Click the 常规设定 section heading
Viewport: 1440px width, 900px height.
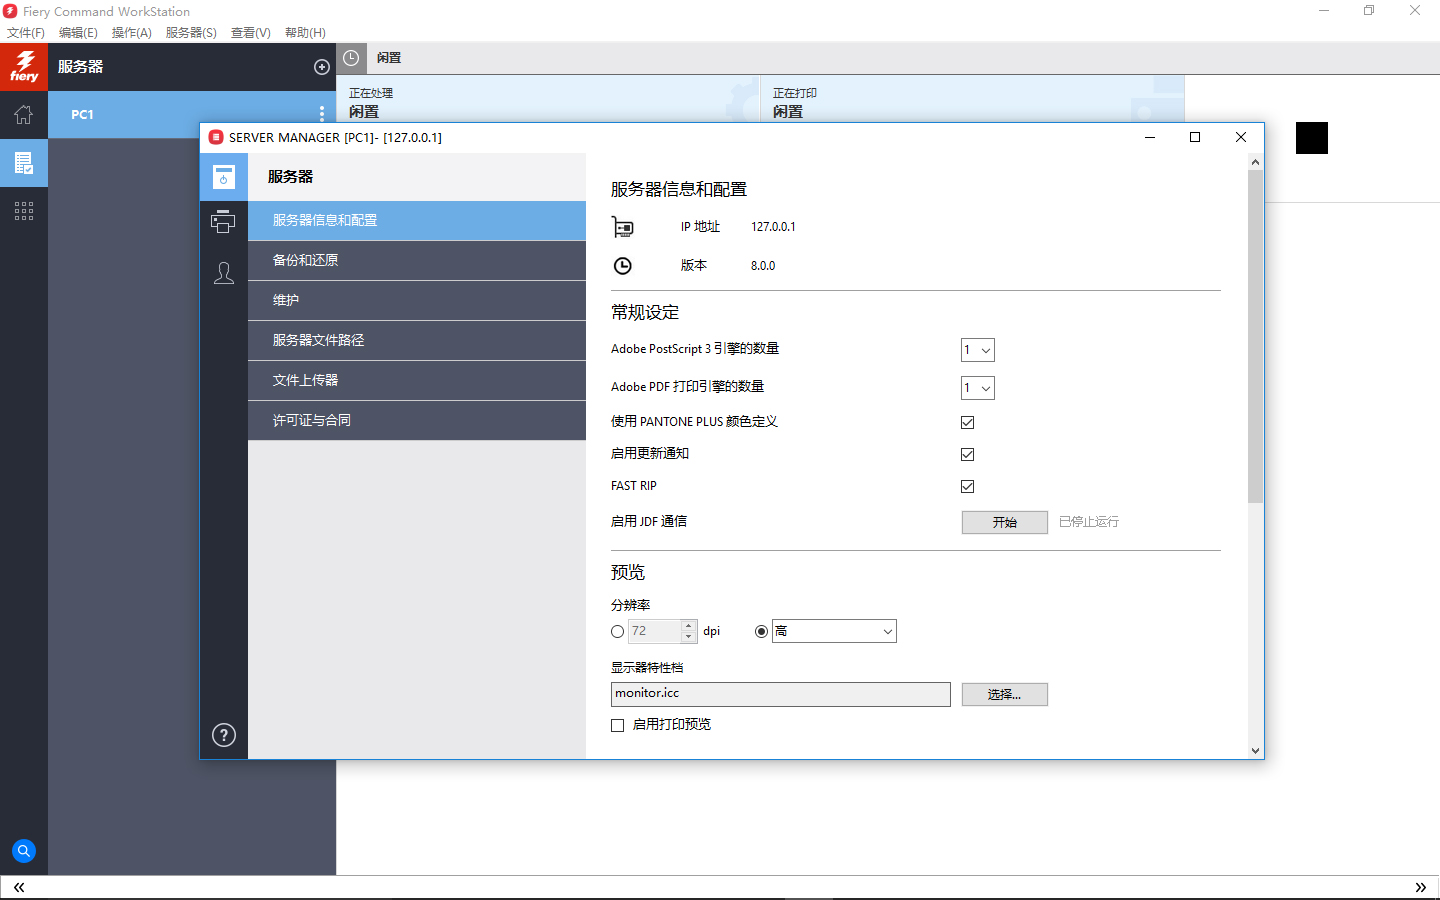[x=645, y=313]
